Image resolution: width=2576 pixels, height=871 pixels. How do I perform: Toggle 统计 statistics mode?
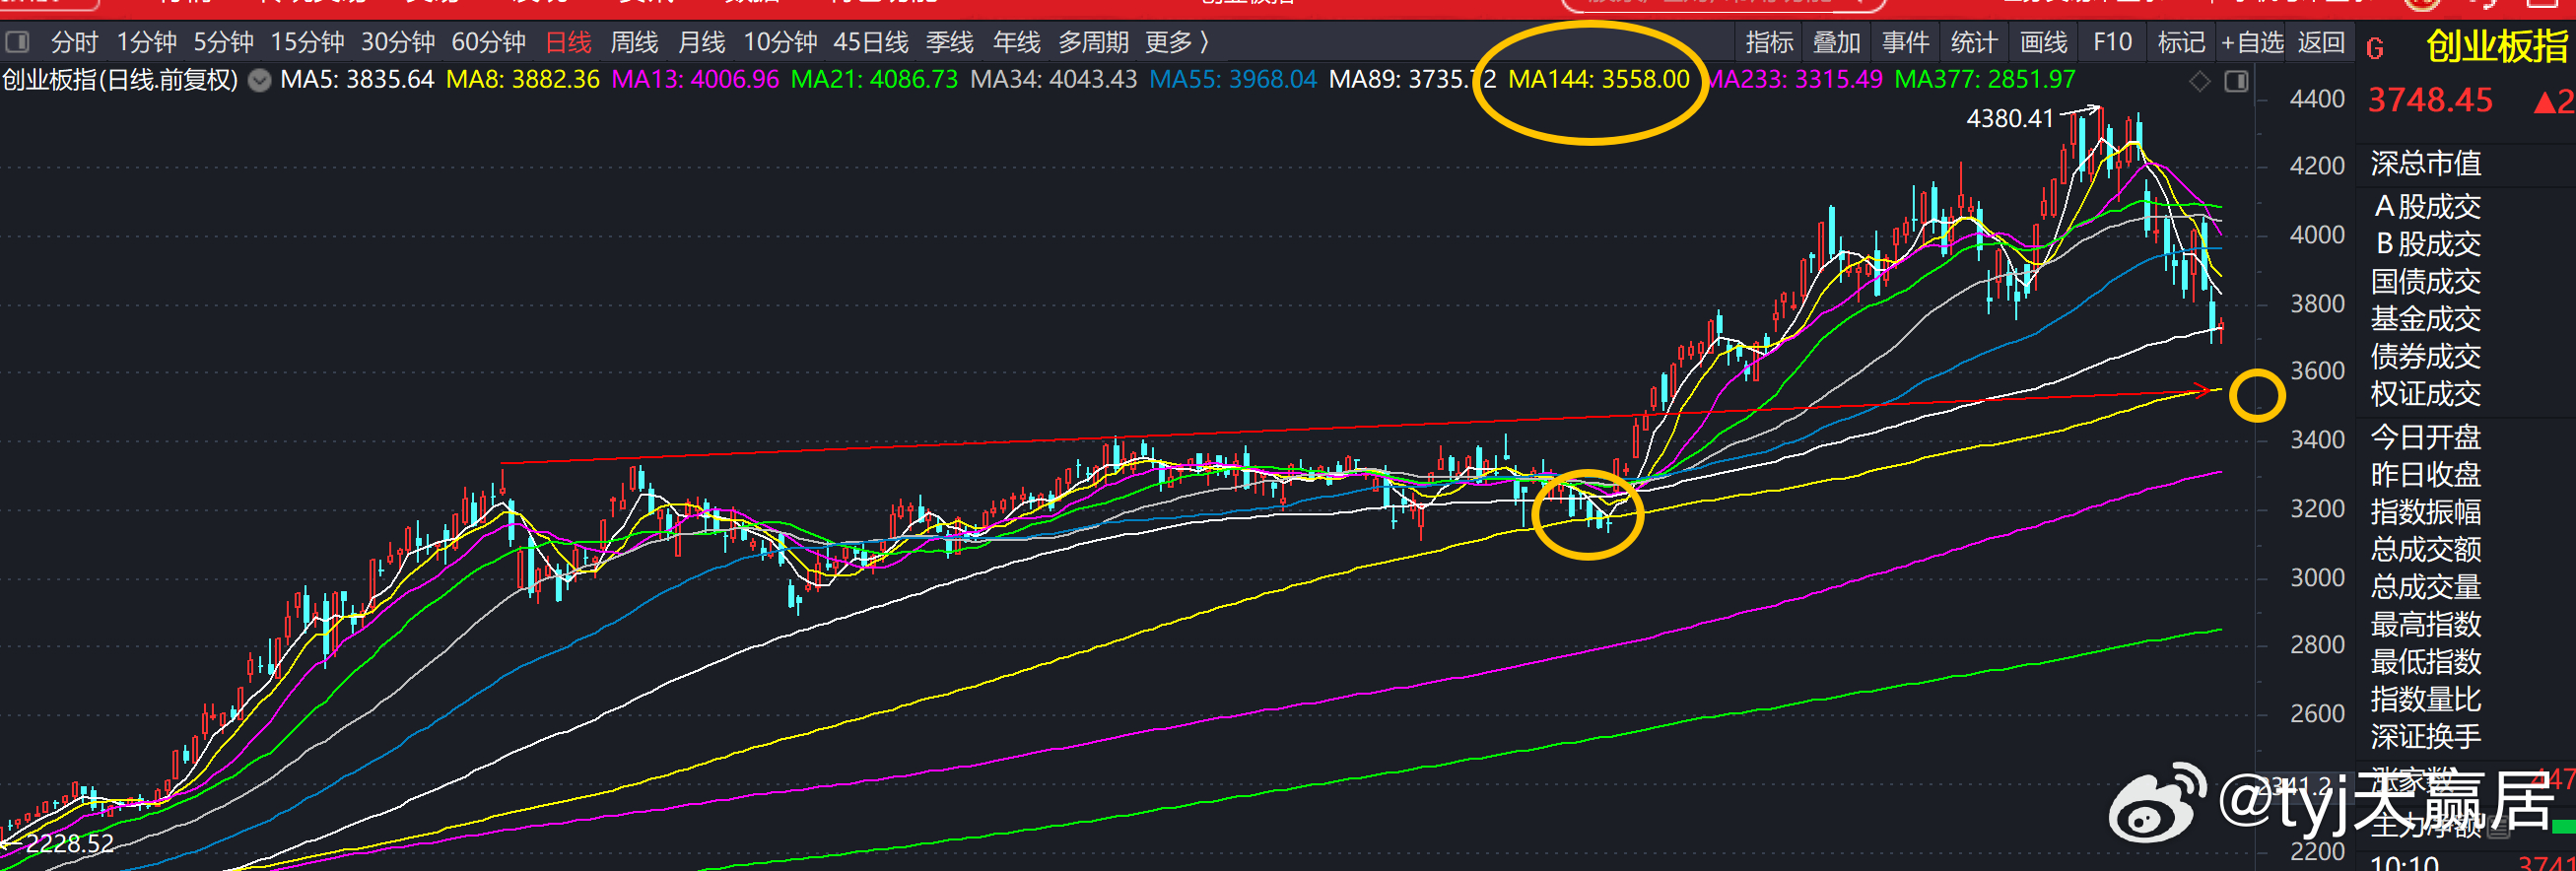tap(1973, 42)
